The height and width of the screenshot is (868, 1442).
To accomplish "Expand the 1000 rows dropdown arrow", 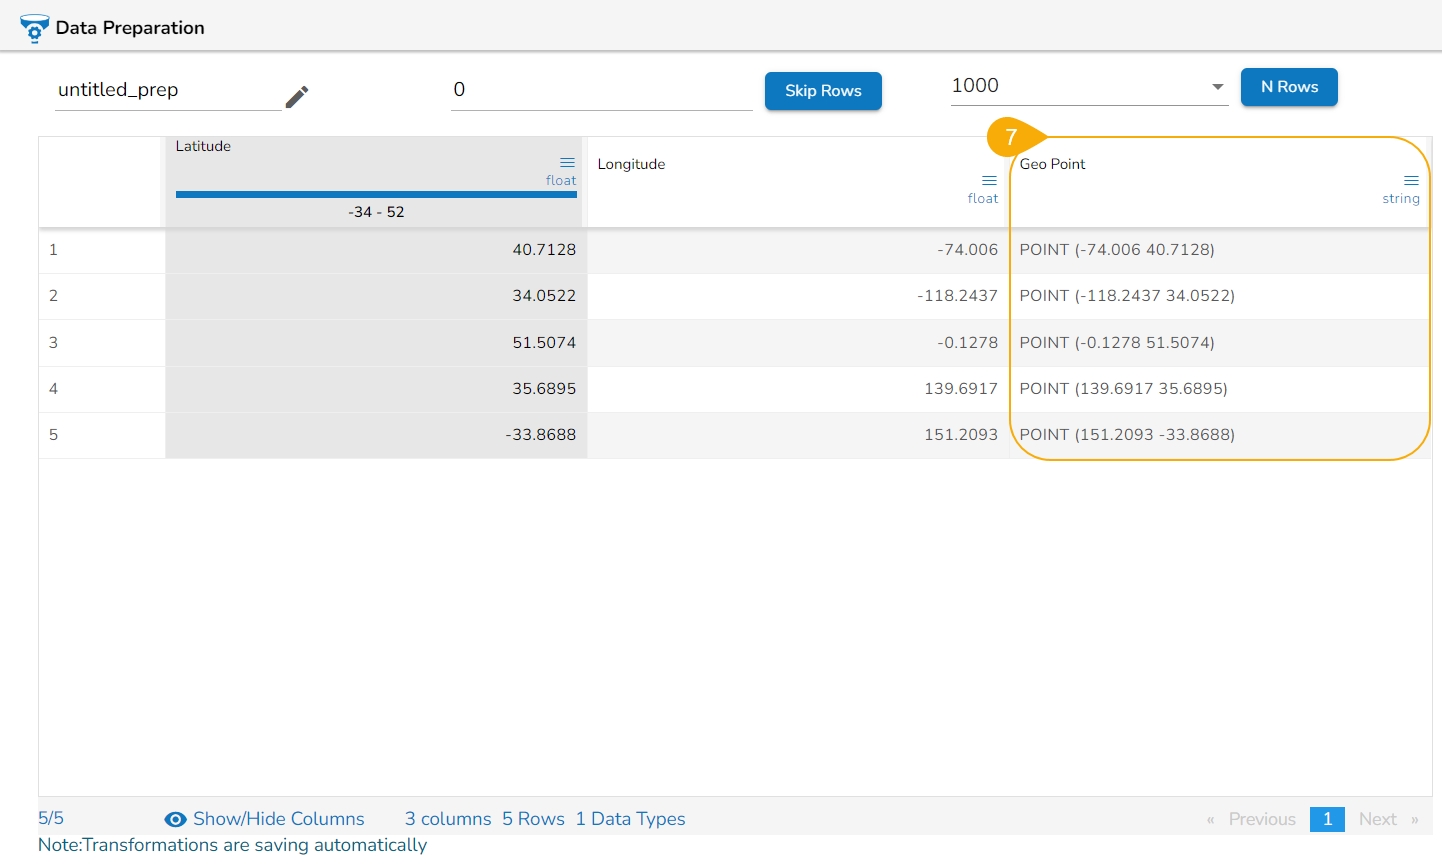I will (1217, 87).
